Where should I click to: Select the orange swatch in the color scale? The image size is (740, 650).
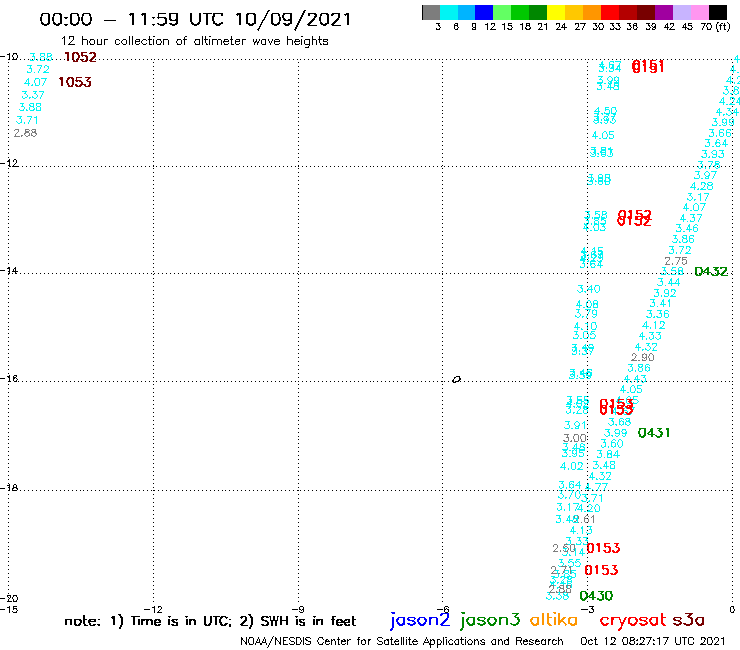pyautogui.click(x=592, y=12)
